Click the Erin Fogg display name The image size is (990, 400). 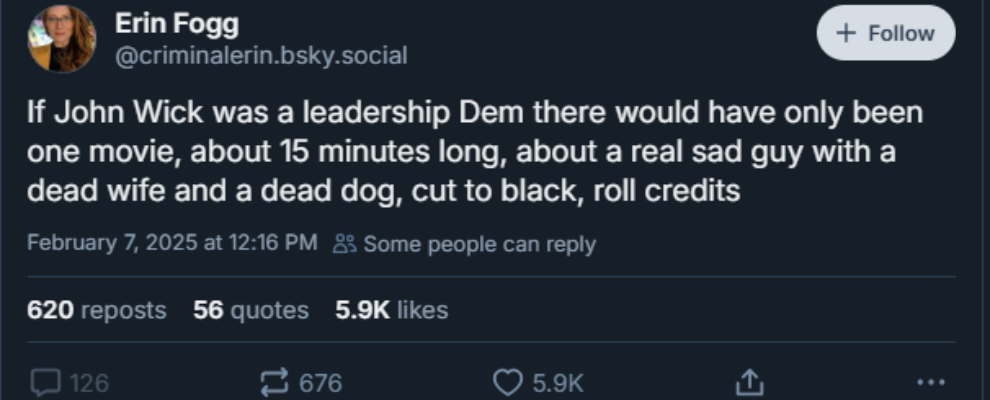[176, 24]
